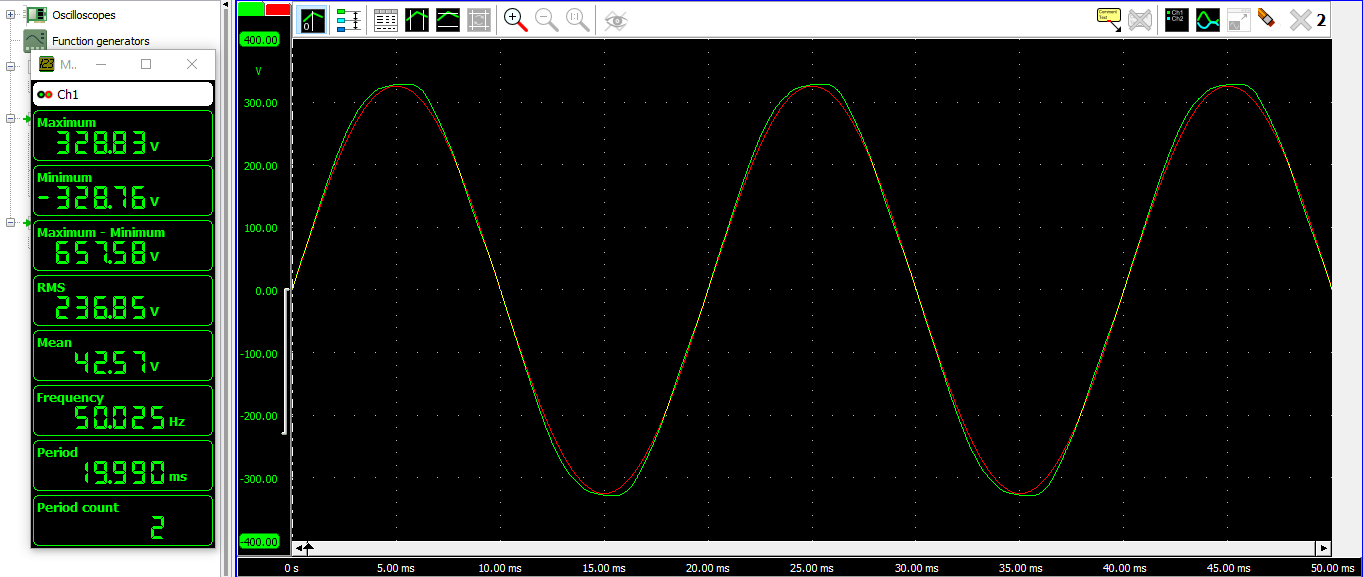The width and height of the screenshot is (1363, 577).
Task: Click the green and cyan waveform icon
Action: 1208,20
